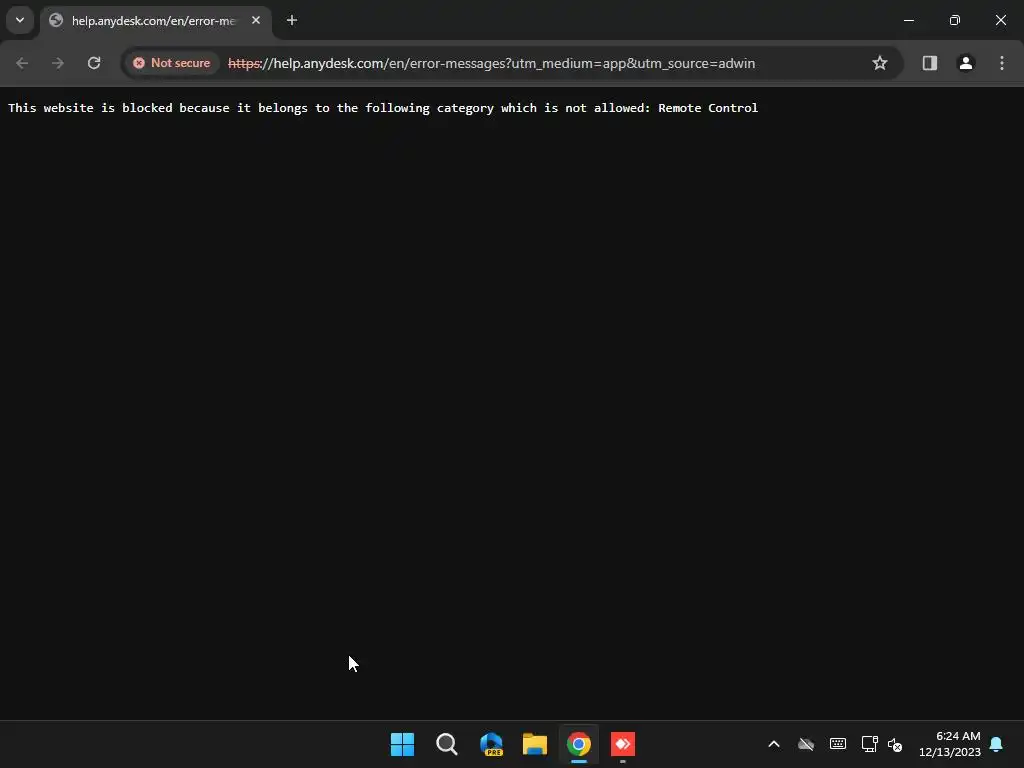Open the Chrome three-dot menu
This screenshot has width=1024, height=768.
pyautogui.click(x=1002, y=63)
